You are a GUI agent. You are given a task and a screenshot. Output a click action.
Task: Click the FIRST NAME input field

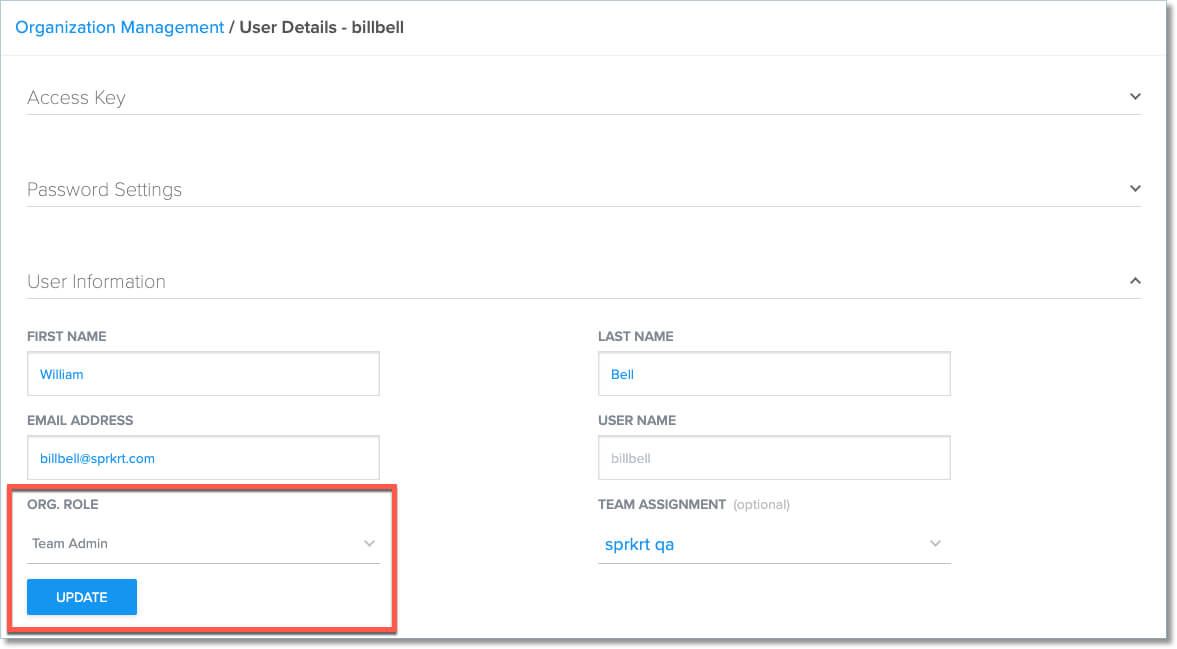click(203, 373)
